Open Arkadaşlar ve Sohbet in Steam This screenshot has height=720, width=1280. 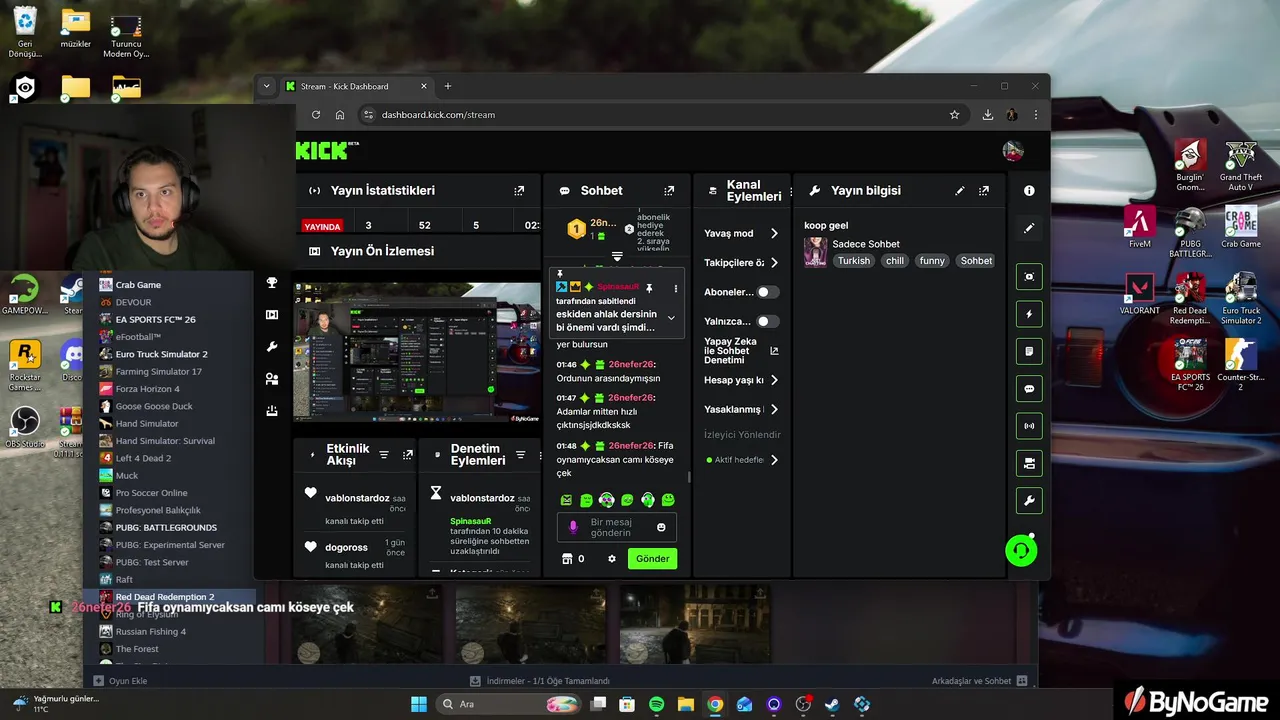pyautogui.click(x=979, y=681)
